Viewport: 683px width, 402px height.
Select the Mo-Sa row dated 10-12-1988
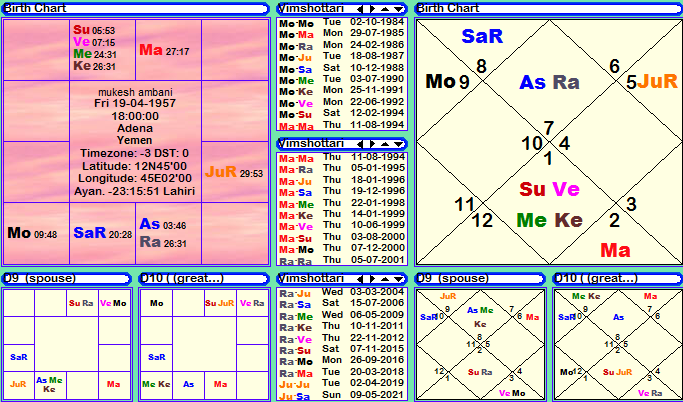pyautogui.click(x=342, y=68)
